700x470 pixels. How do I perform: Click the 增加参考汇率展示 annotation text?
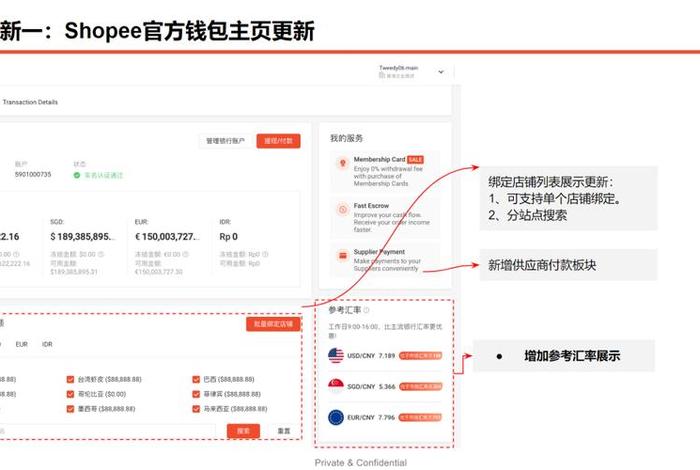point(572,356)
